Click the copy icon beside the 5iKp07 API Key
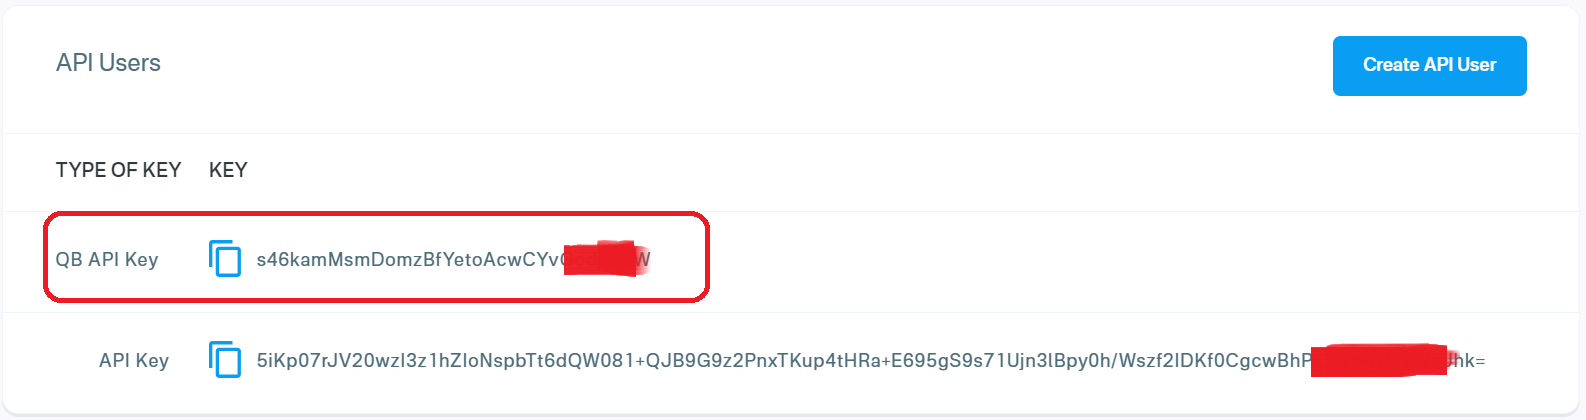 [x=225, y=359]
